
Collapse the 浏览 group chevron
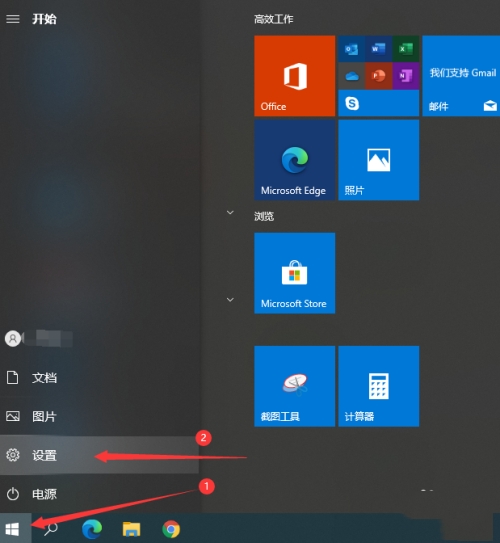pyautogui.click(x=230, y=212)
